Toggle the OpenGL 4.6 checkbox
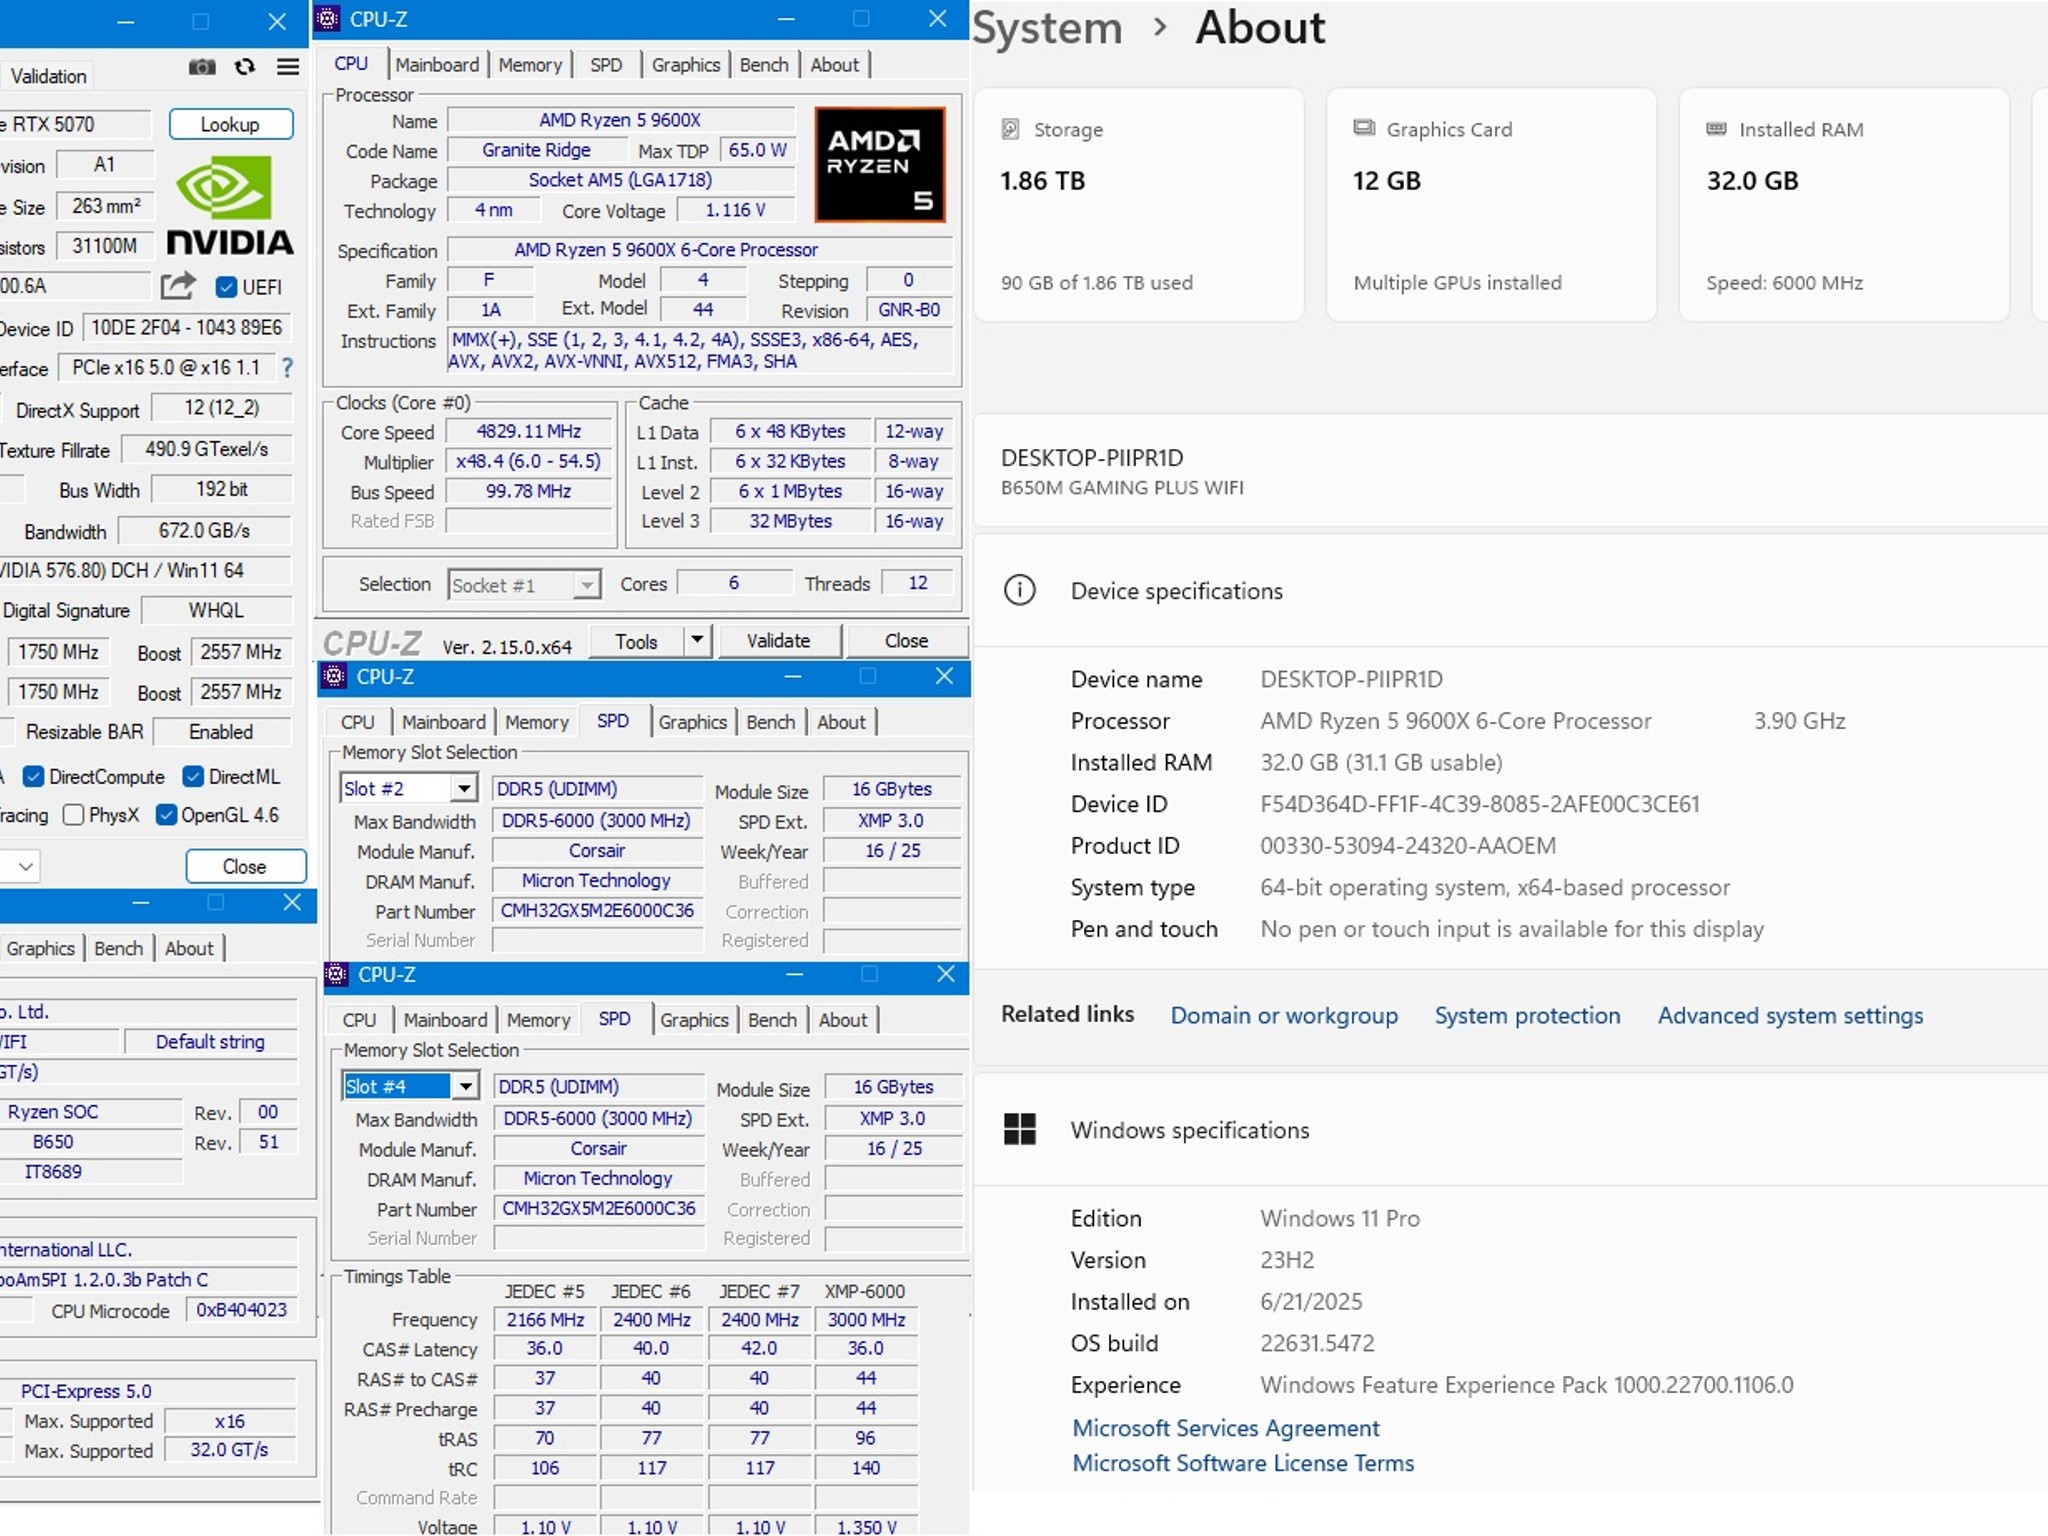This screenshot has width=2048, height=1536. (167, 815)
